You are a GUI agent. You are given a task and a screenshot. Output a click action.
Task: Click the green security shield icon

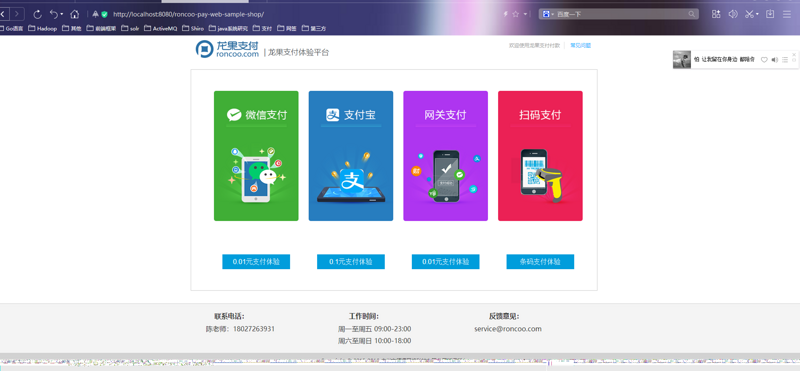point(105,14)
